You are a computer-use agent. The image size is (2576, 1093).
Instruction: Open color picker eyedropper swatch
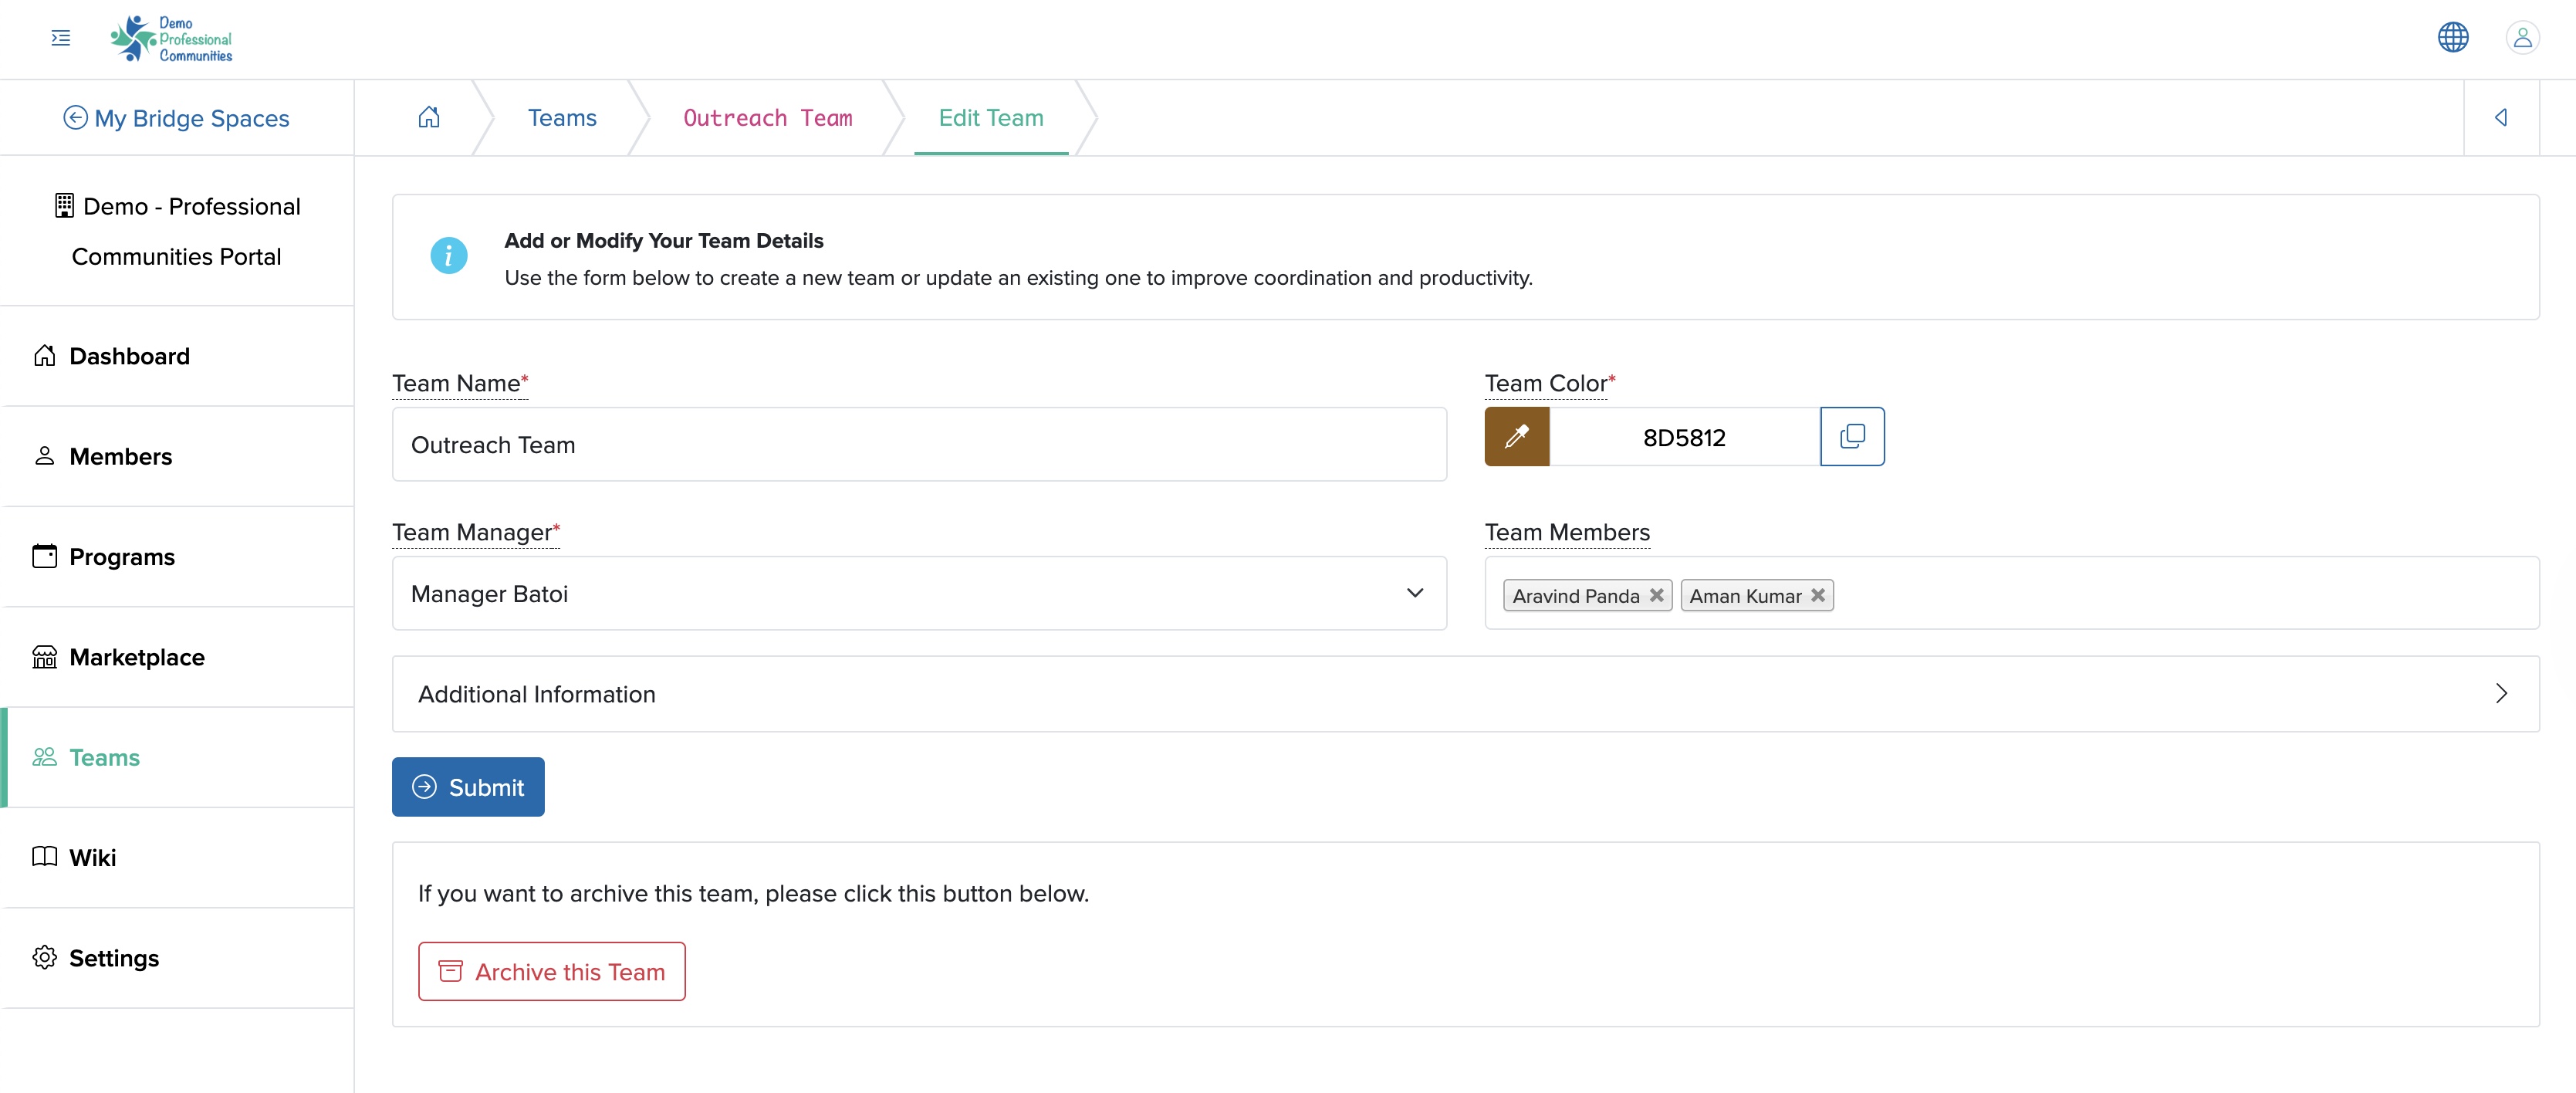(x=1517, y=436)
